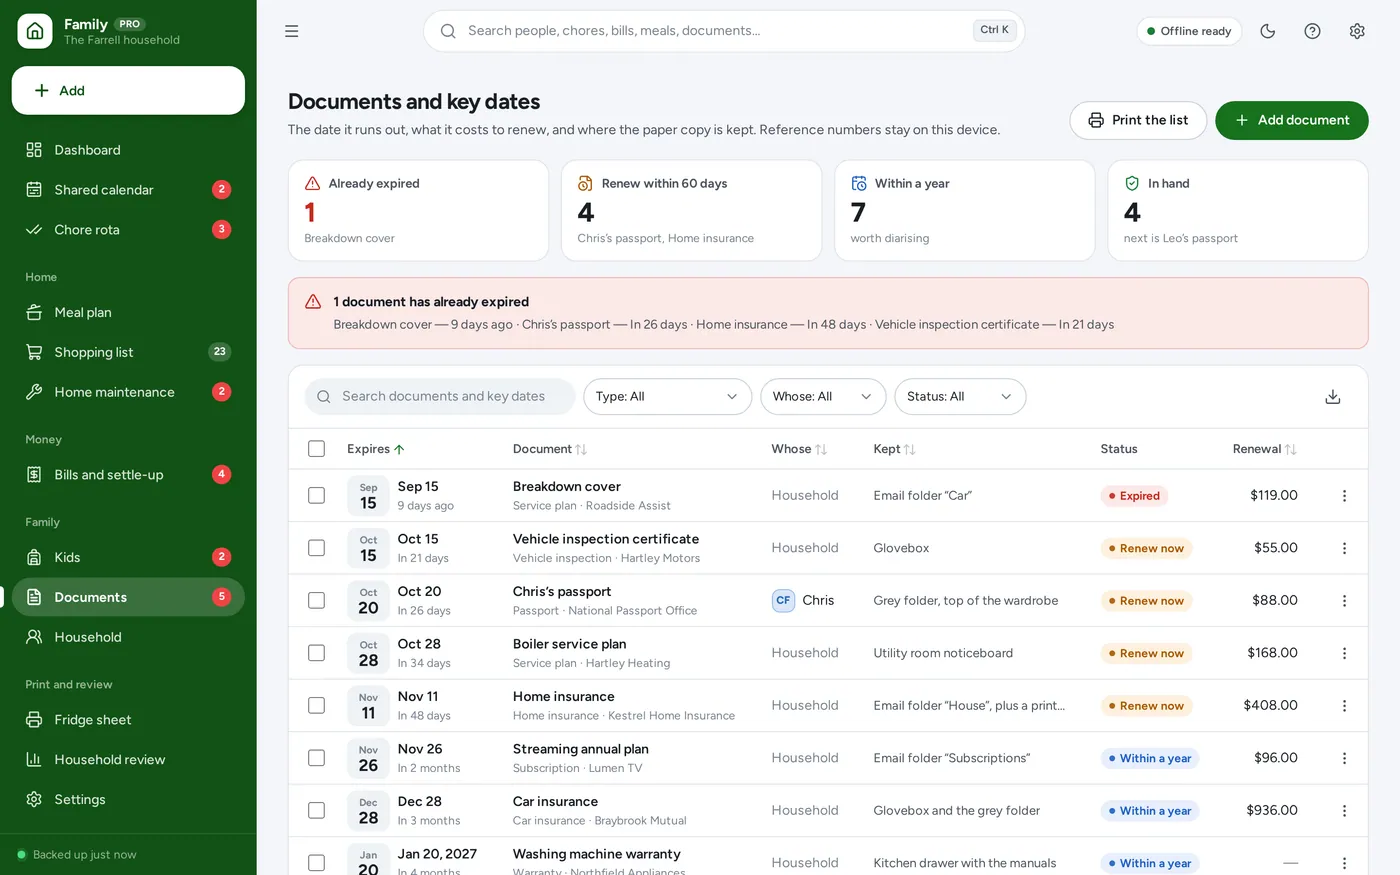Switch to dark mode moon icon

click(1268, 31)
